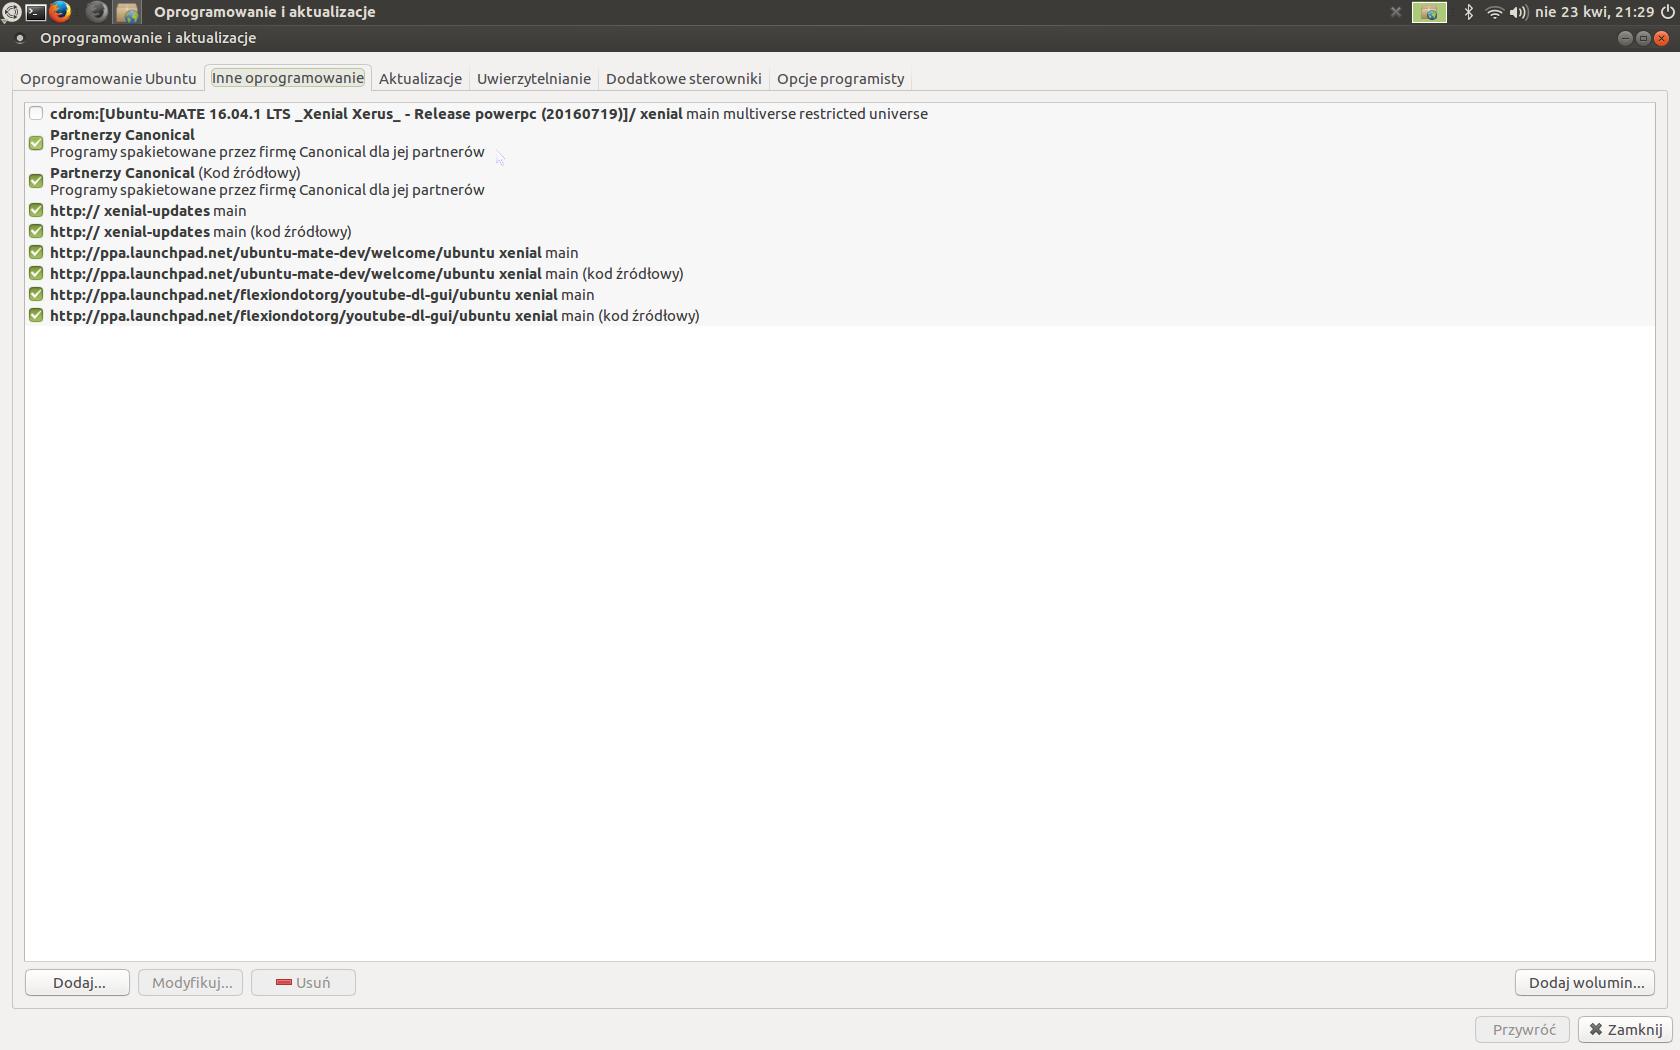
Task: Uncheck youtube-dl-gui main (kod źródłowy) checkbox
Action: point(36,315)
